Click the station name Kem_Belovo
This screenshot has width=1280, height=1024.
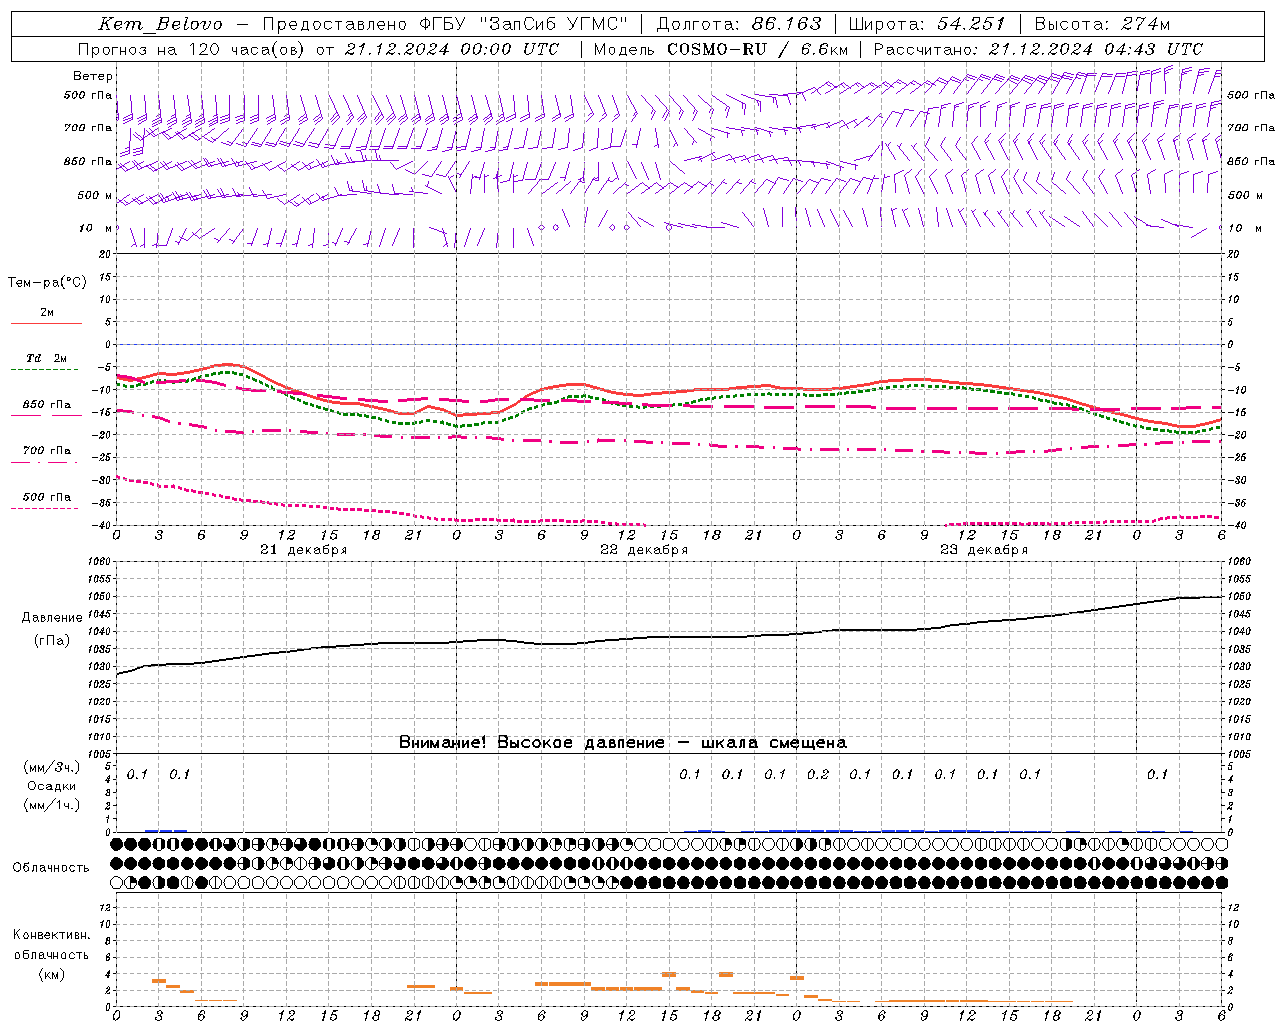point(160,24)
